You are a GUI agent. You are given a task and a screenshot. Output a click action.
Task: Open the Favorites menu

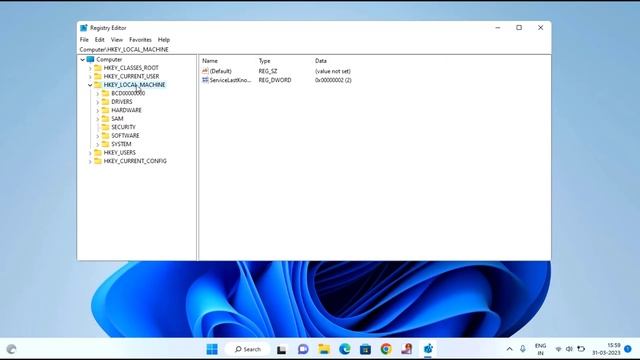tap(140, 40)
